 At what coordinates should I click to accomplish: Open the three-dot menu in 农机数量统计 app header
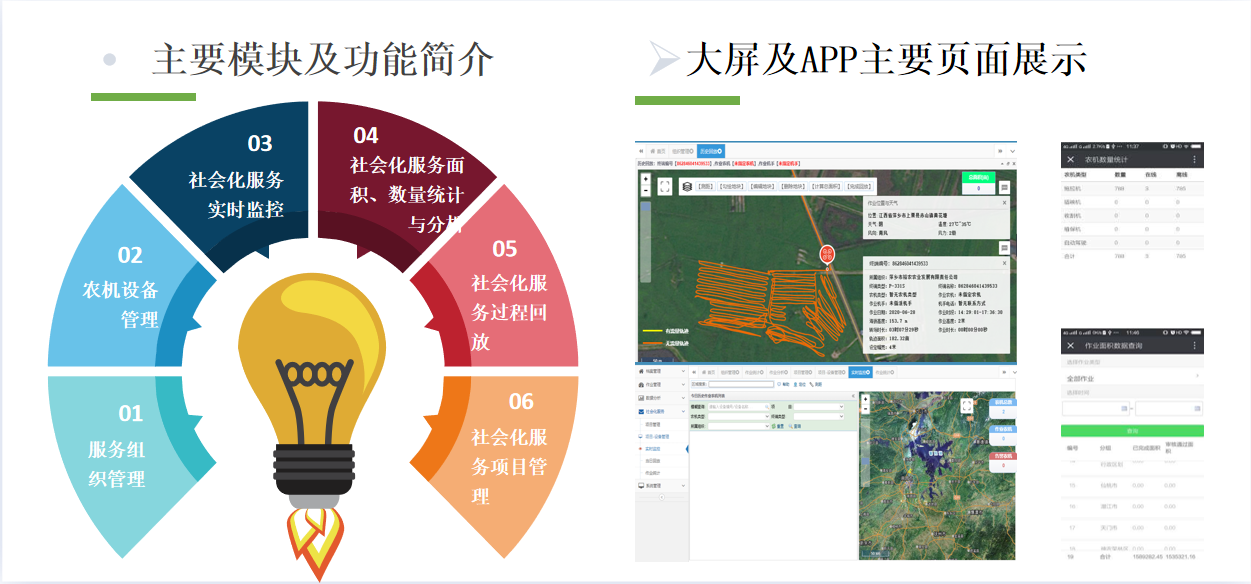pyautogui.click(x=1193, y=159)
